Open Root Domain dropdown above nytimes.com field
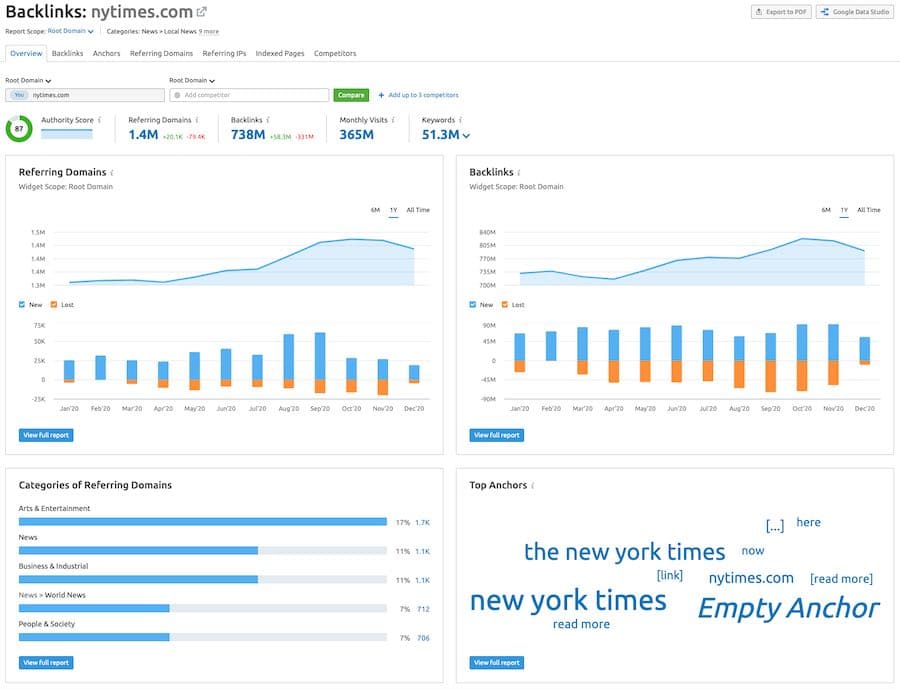Viewport: 900px width, 689px height. coord(28,80)
